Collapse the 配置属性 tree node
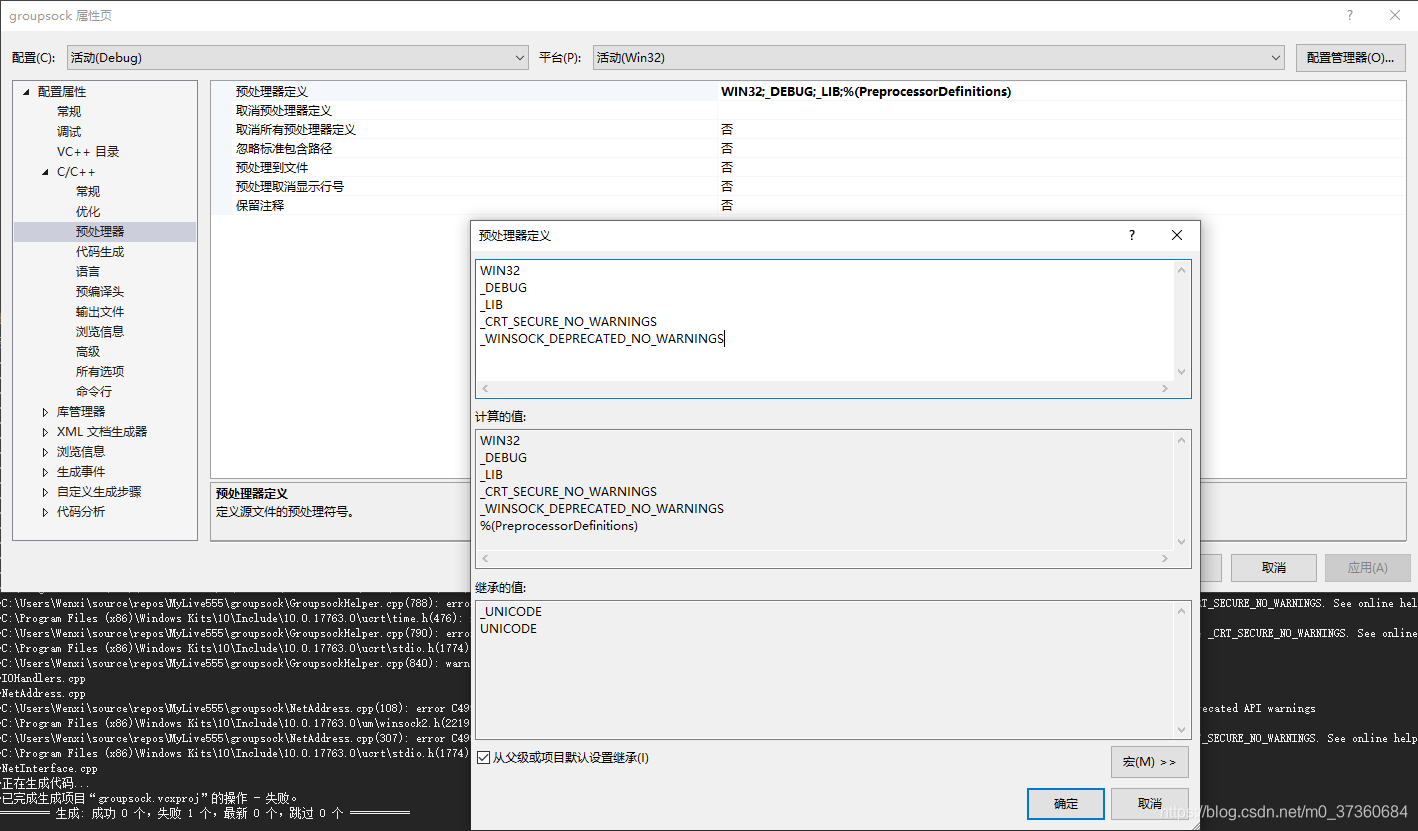Viewport: 1418px width, 831px height. point(27,92)
